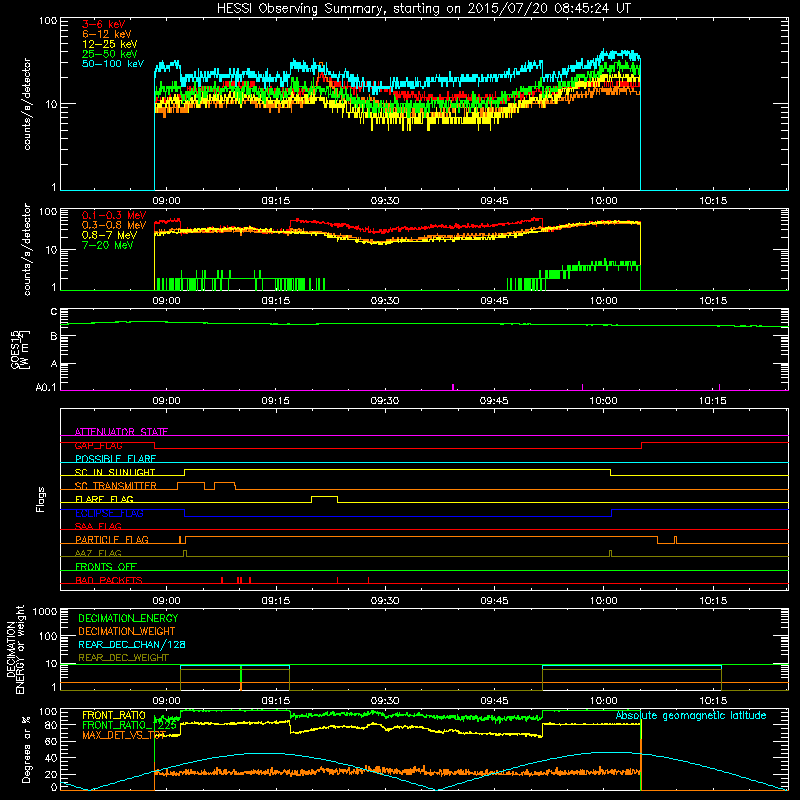
Task: Select the 7-20 MeV legend label
Action: point(107,245)
